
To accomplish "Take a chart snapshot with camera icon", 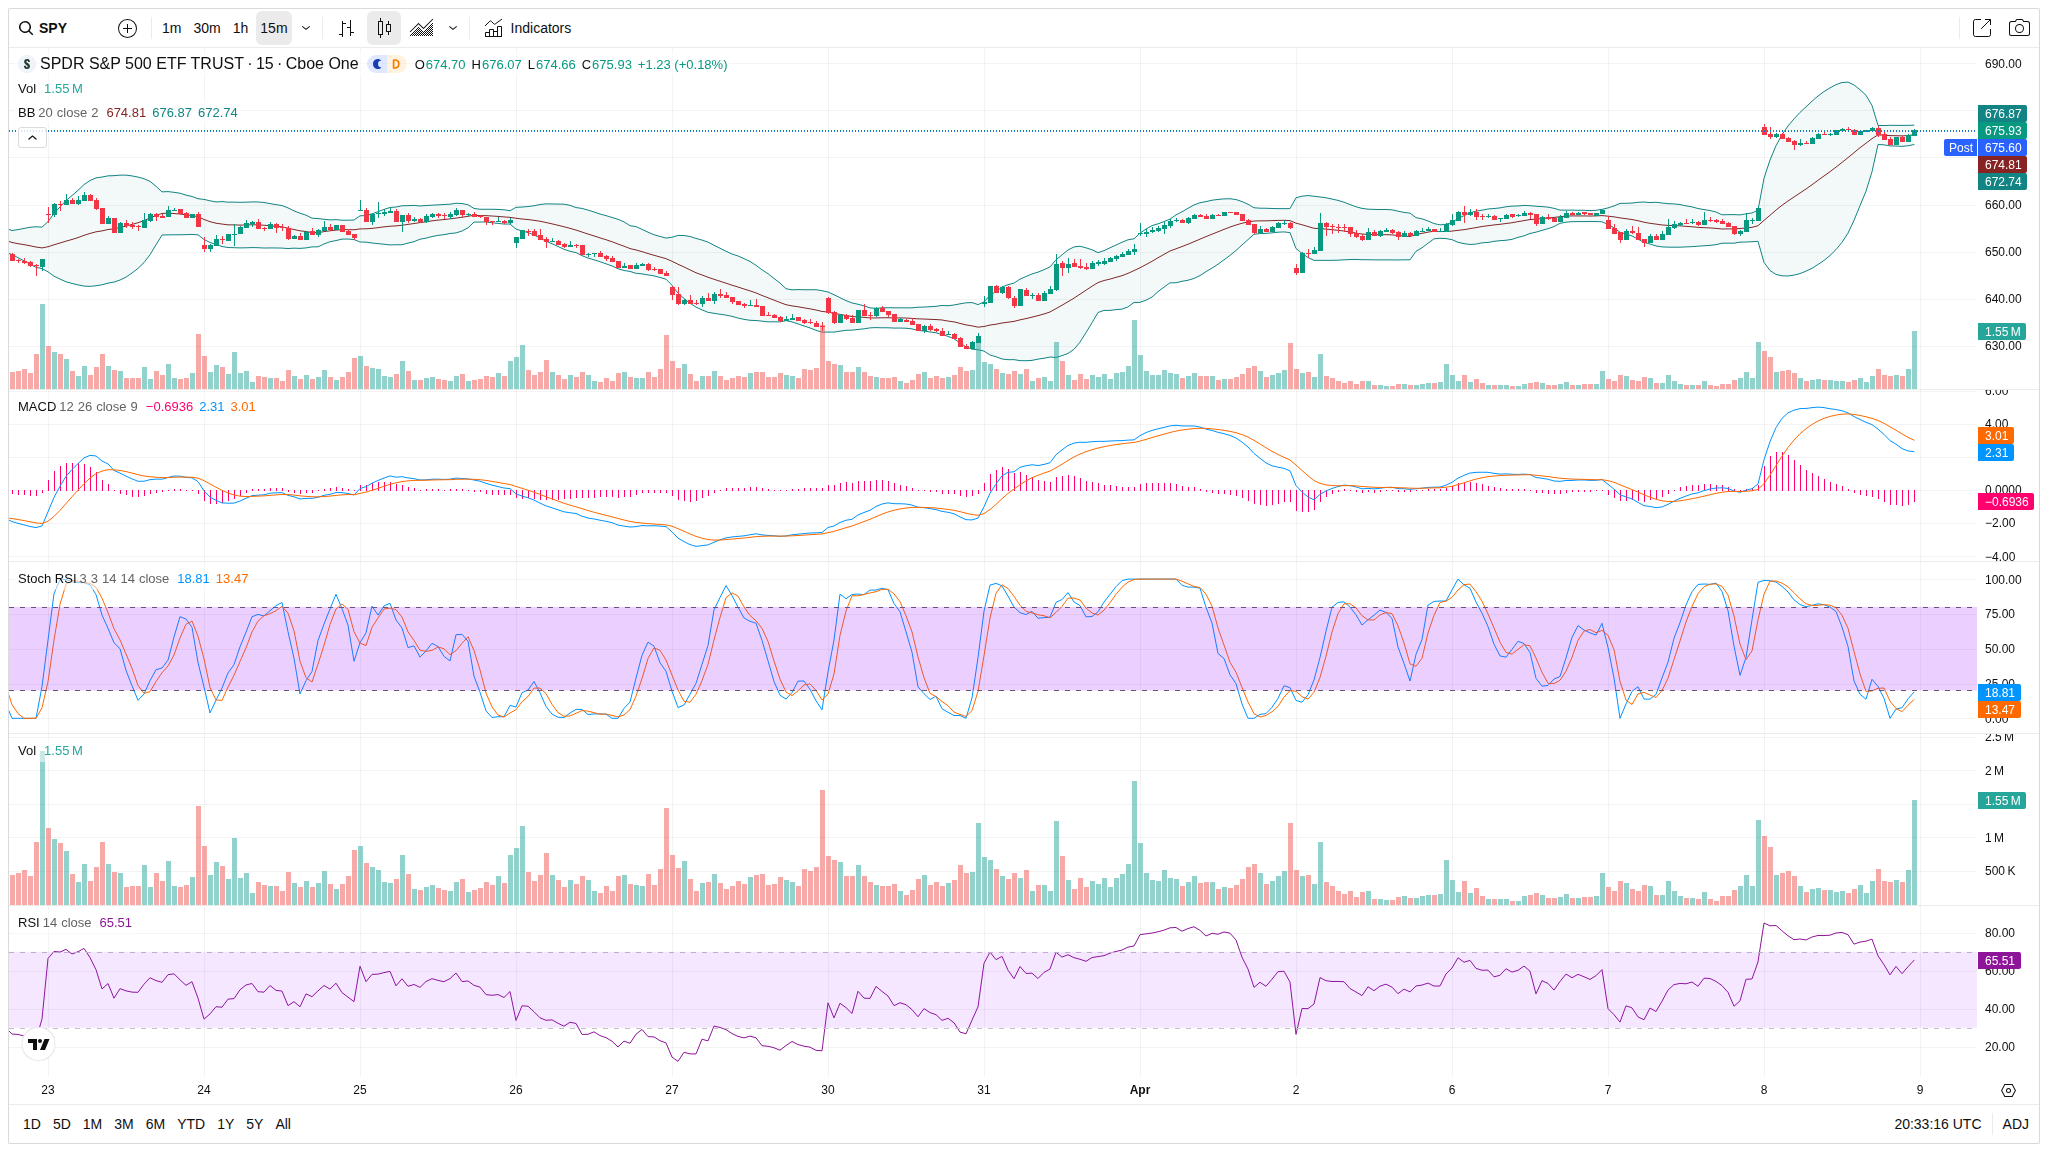I will 2019,28.
